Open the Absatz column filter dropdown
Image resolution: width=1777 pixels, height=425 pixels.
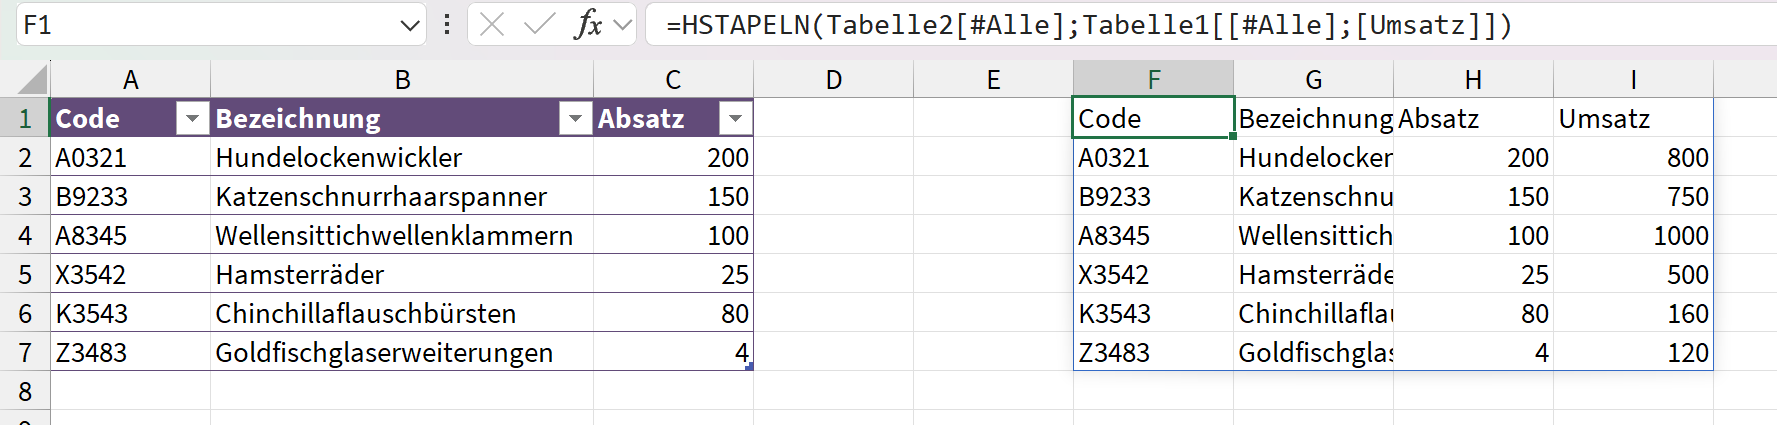point(735,119)
